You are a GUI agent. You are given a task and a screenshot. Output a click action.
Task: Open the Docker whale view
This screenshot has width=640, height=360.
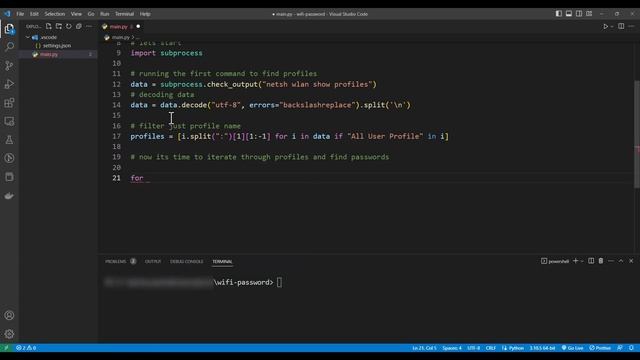9,196
